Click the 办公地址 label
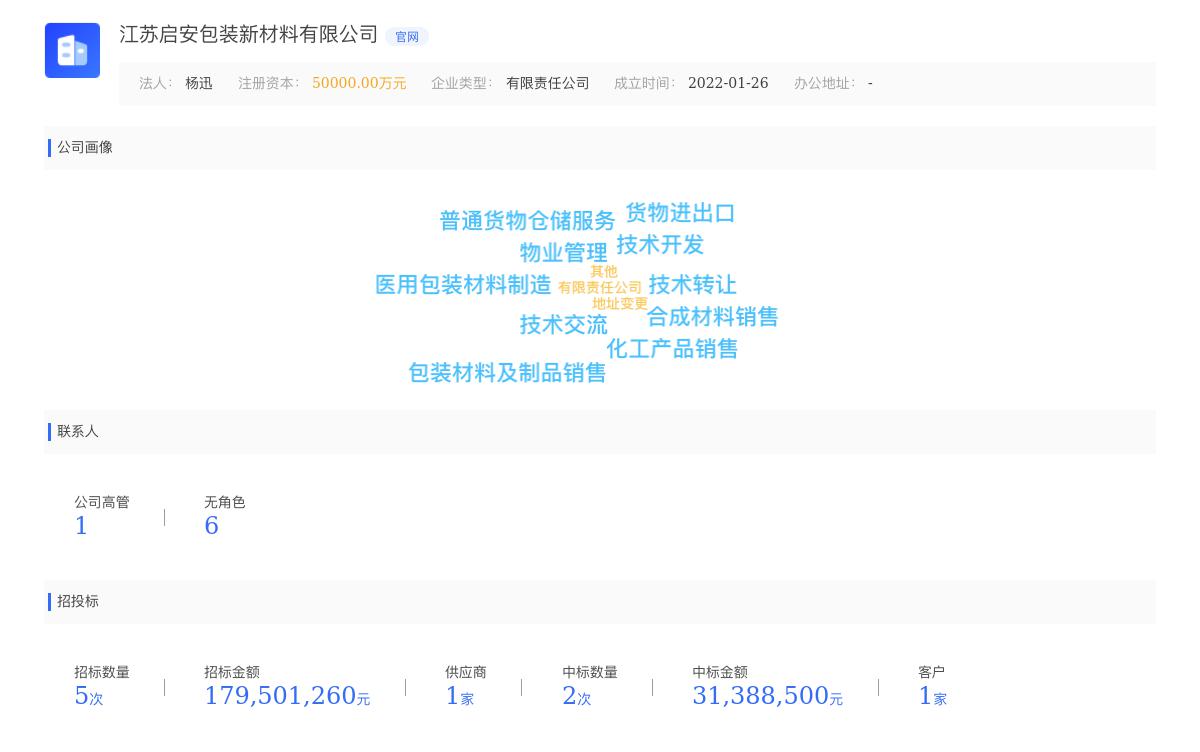This screenshot has height=752, width=1200. [x=825, y=83]
